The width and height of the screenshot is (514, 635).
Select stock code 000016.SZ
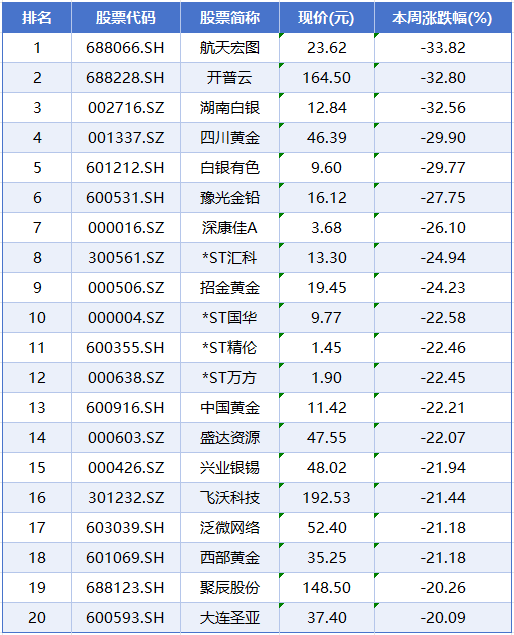(x=126, y=228)
